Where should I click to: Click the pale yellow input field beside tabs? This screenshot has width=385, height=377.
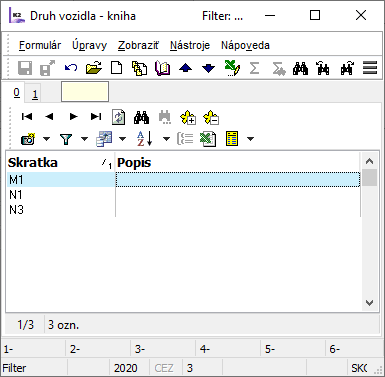tap(85, 91)
